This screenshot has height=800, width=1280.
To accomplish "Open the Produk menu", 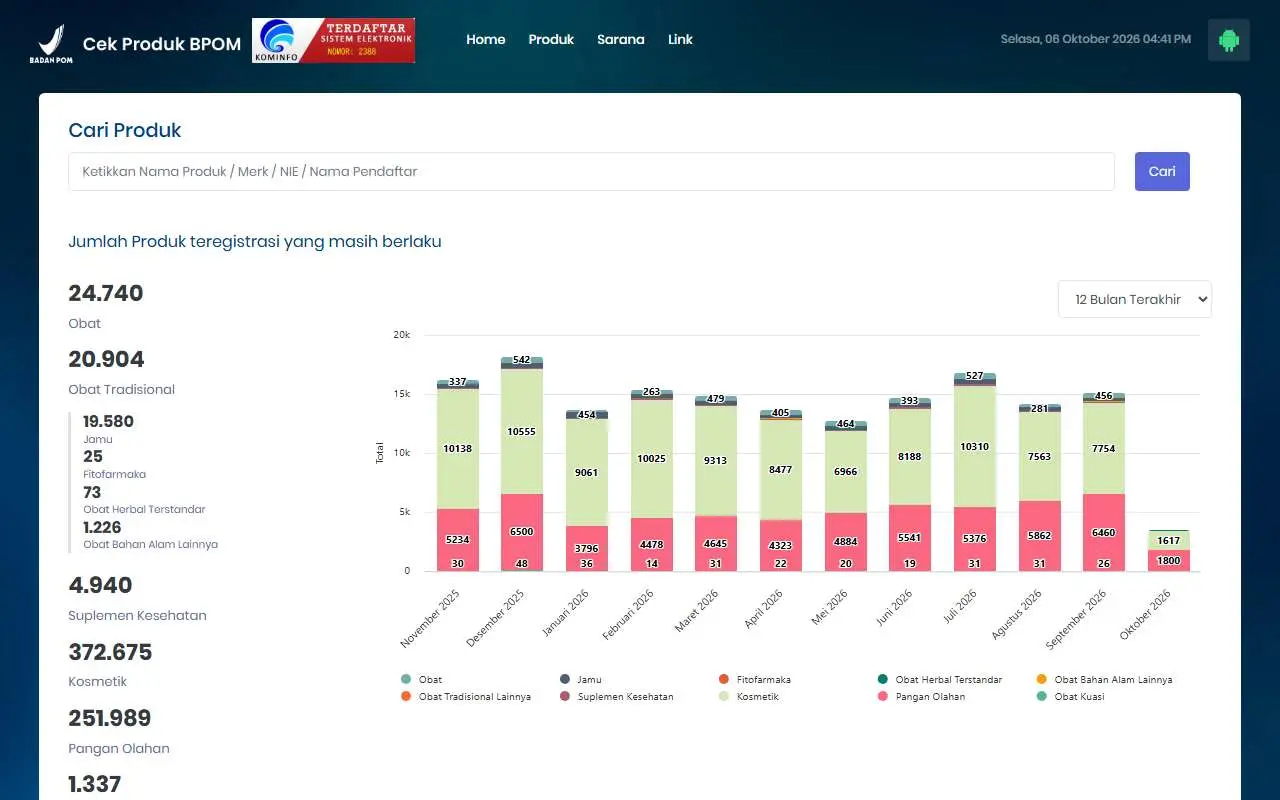I will pos(551,40).
